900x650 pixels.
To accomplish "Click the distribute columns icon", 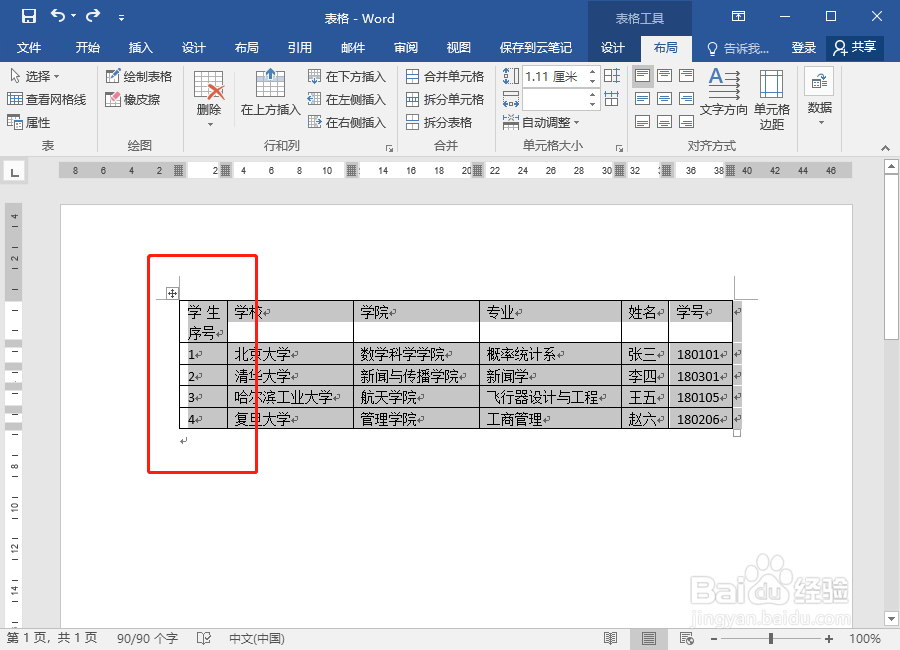I will (612, 99).
